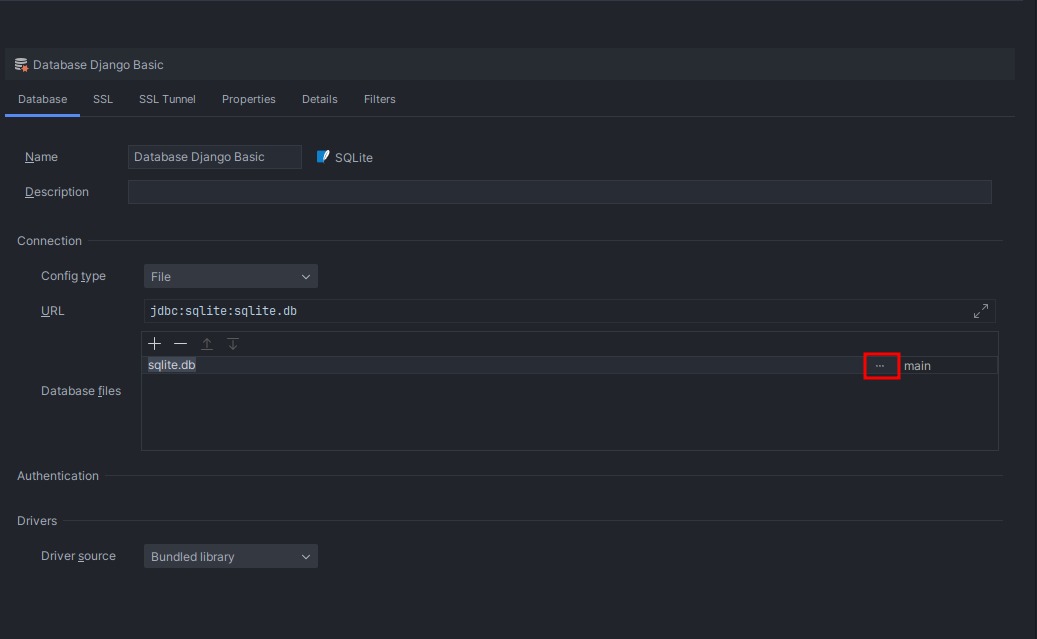This screenshot has width=1037, height=639.
Task: Expand the URL field editor icon
Action: click(x=981, y=311)
